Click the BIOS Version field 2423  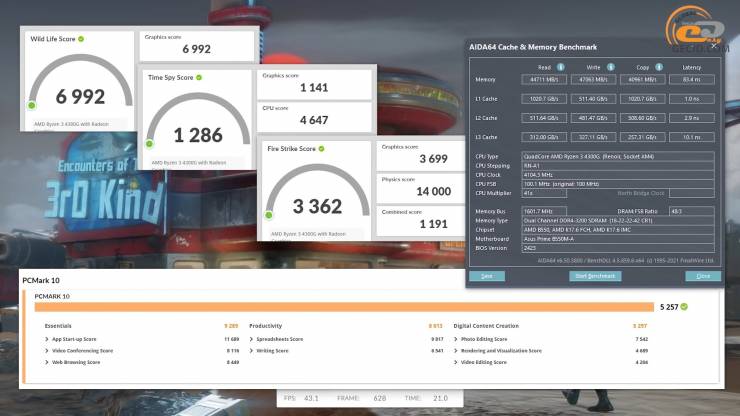[x=618, y=248]
